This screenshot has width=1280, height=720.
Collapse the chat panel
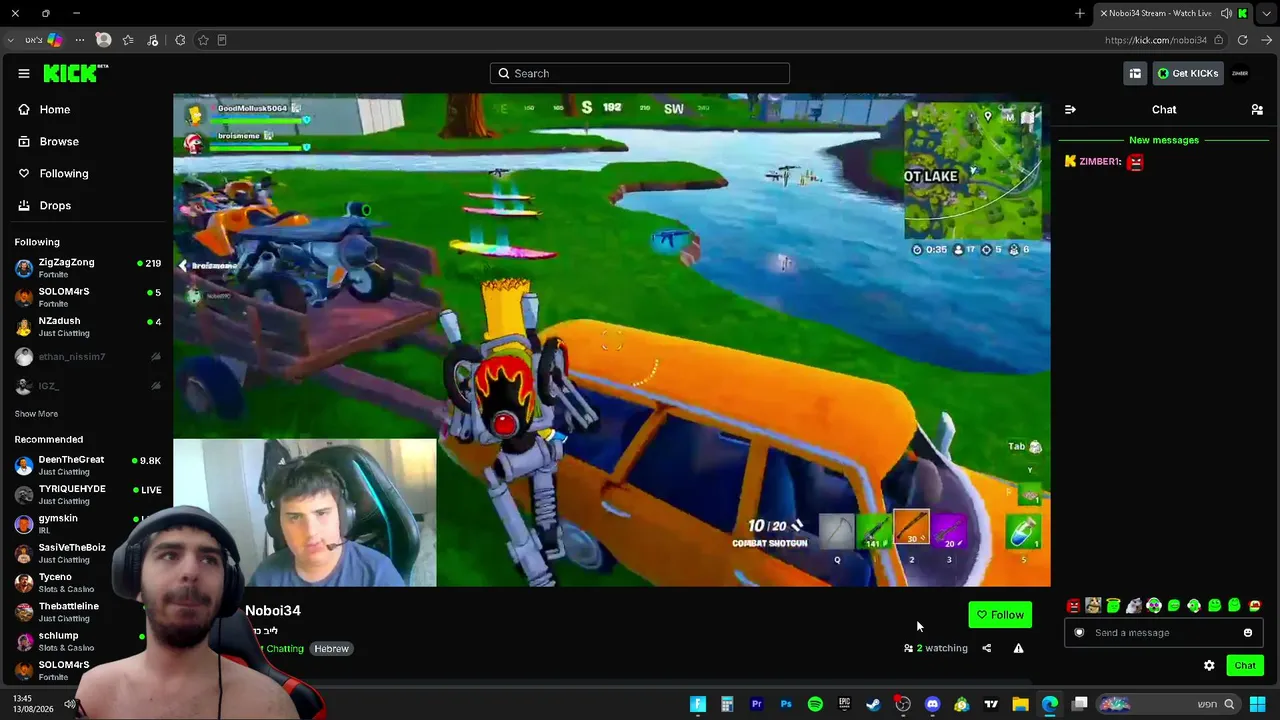tap(1070, 110)
